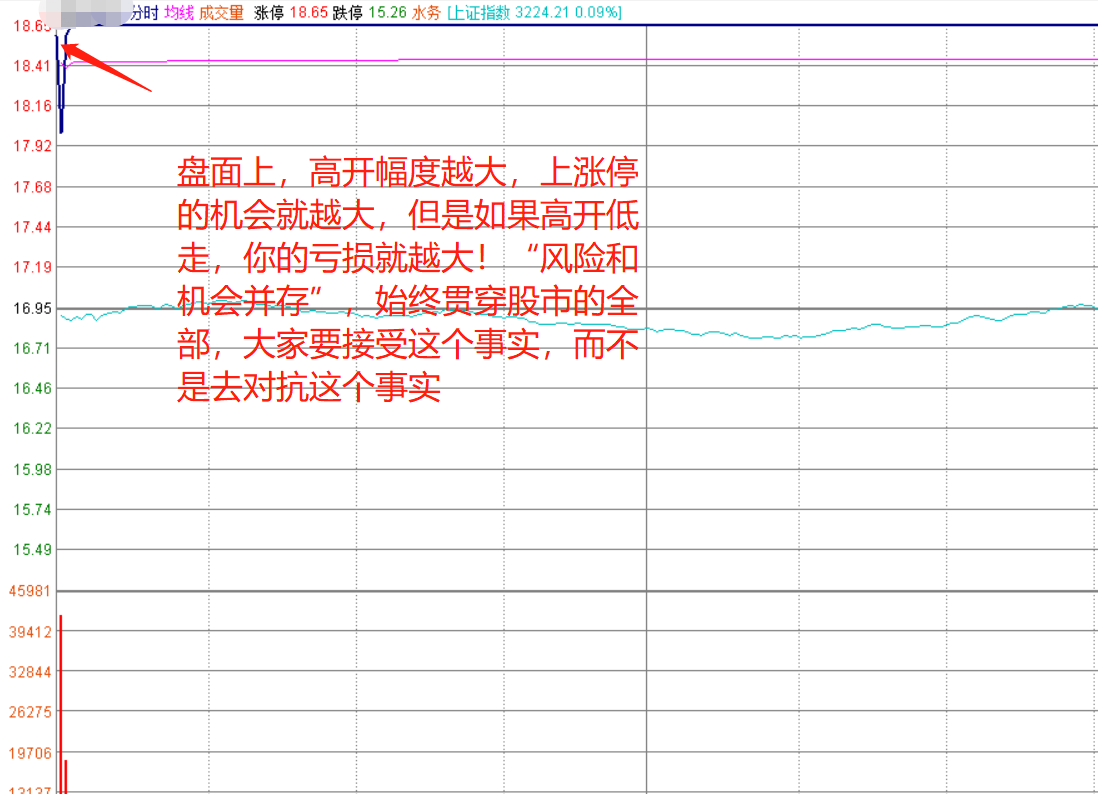The height and width of the screenshot is (794, 1098).
Task: Click the 17.92 price axis label
Action: (x=32, y=146)
